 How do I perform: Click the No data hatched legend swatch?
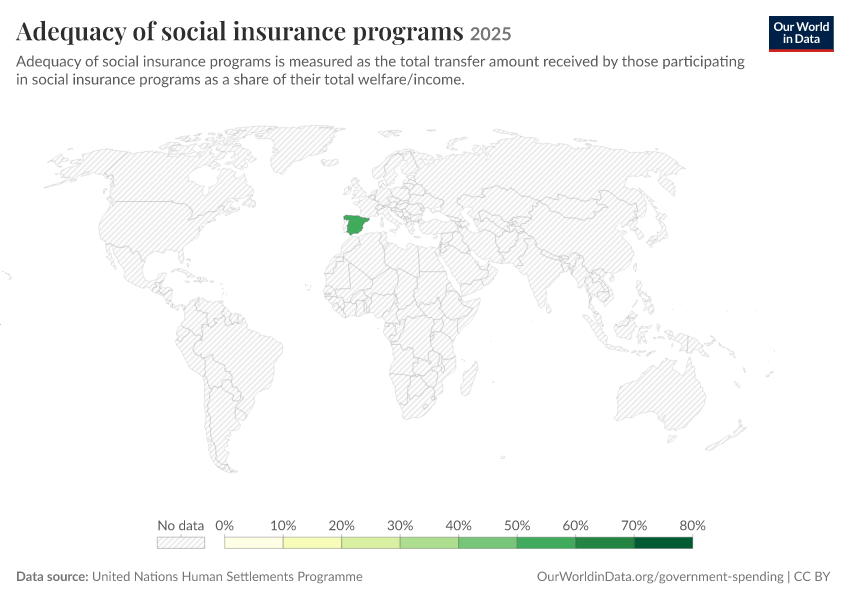(181, 543)
